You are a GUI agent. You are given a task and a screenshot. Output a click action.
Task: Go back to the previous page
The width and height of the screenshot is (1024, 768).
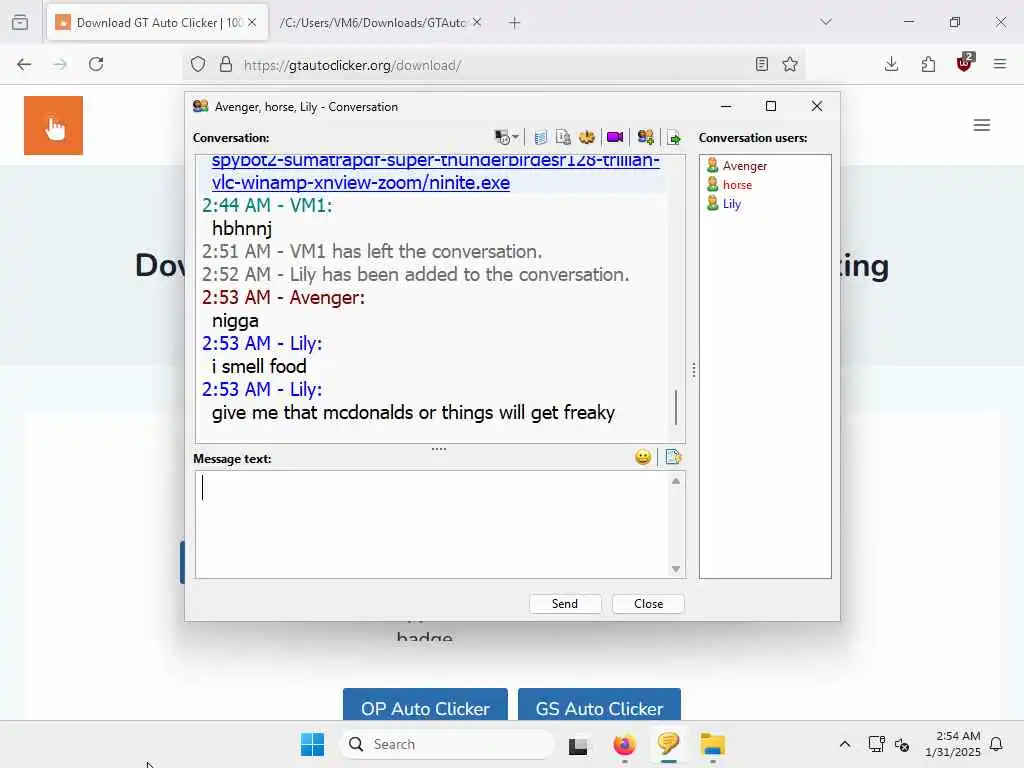(24, 64)
